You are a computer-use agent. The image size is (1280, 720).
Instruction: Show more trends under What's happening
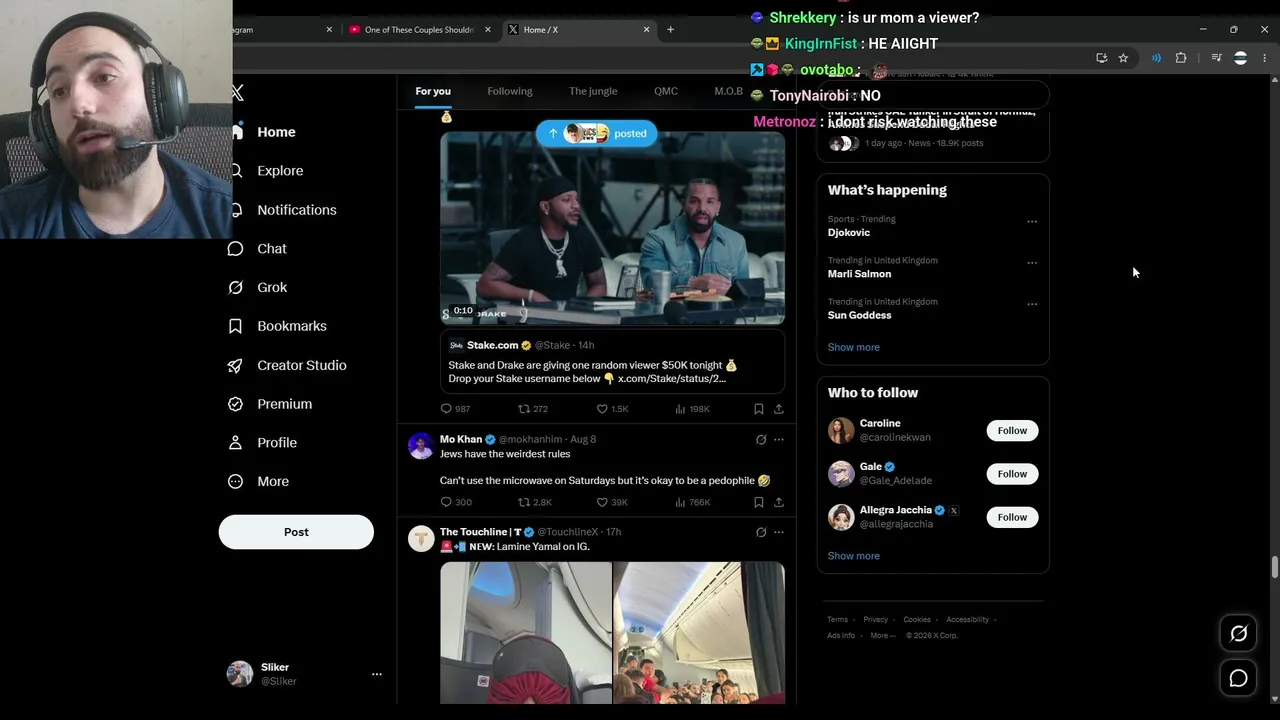point(854,347)
